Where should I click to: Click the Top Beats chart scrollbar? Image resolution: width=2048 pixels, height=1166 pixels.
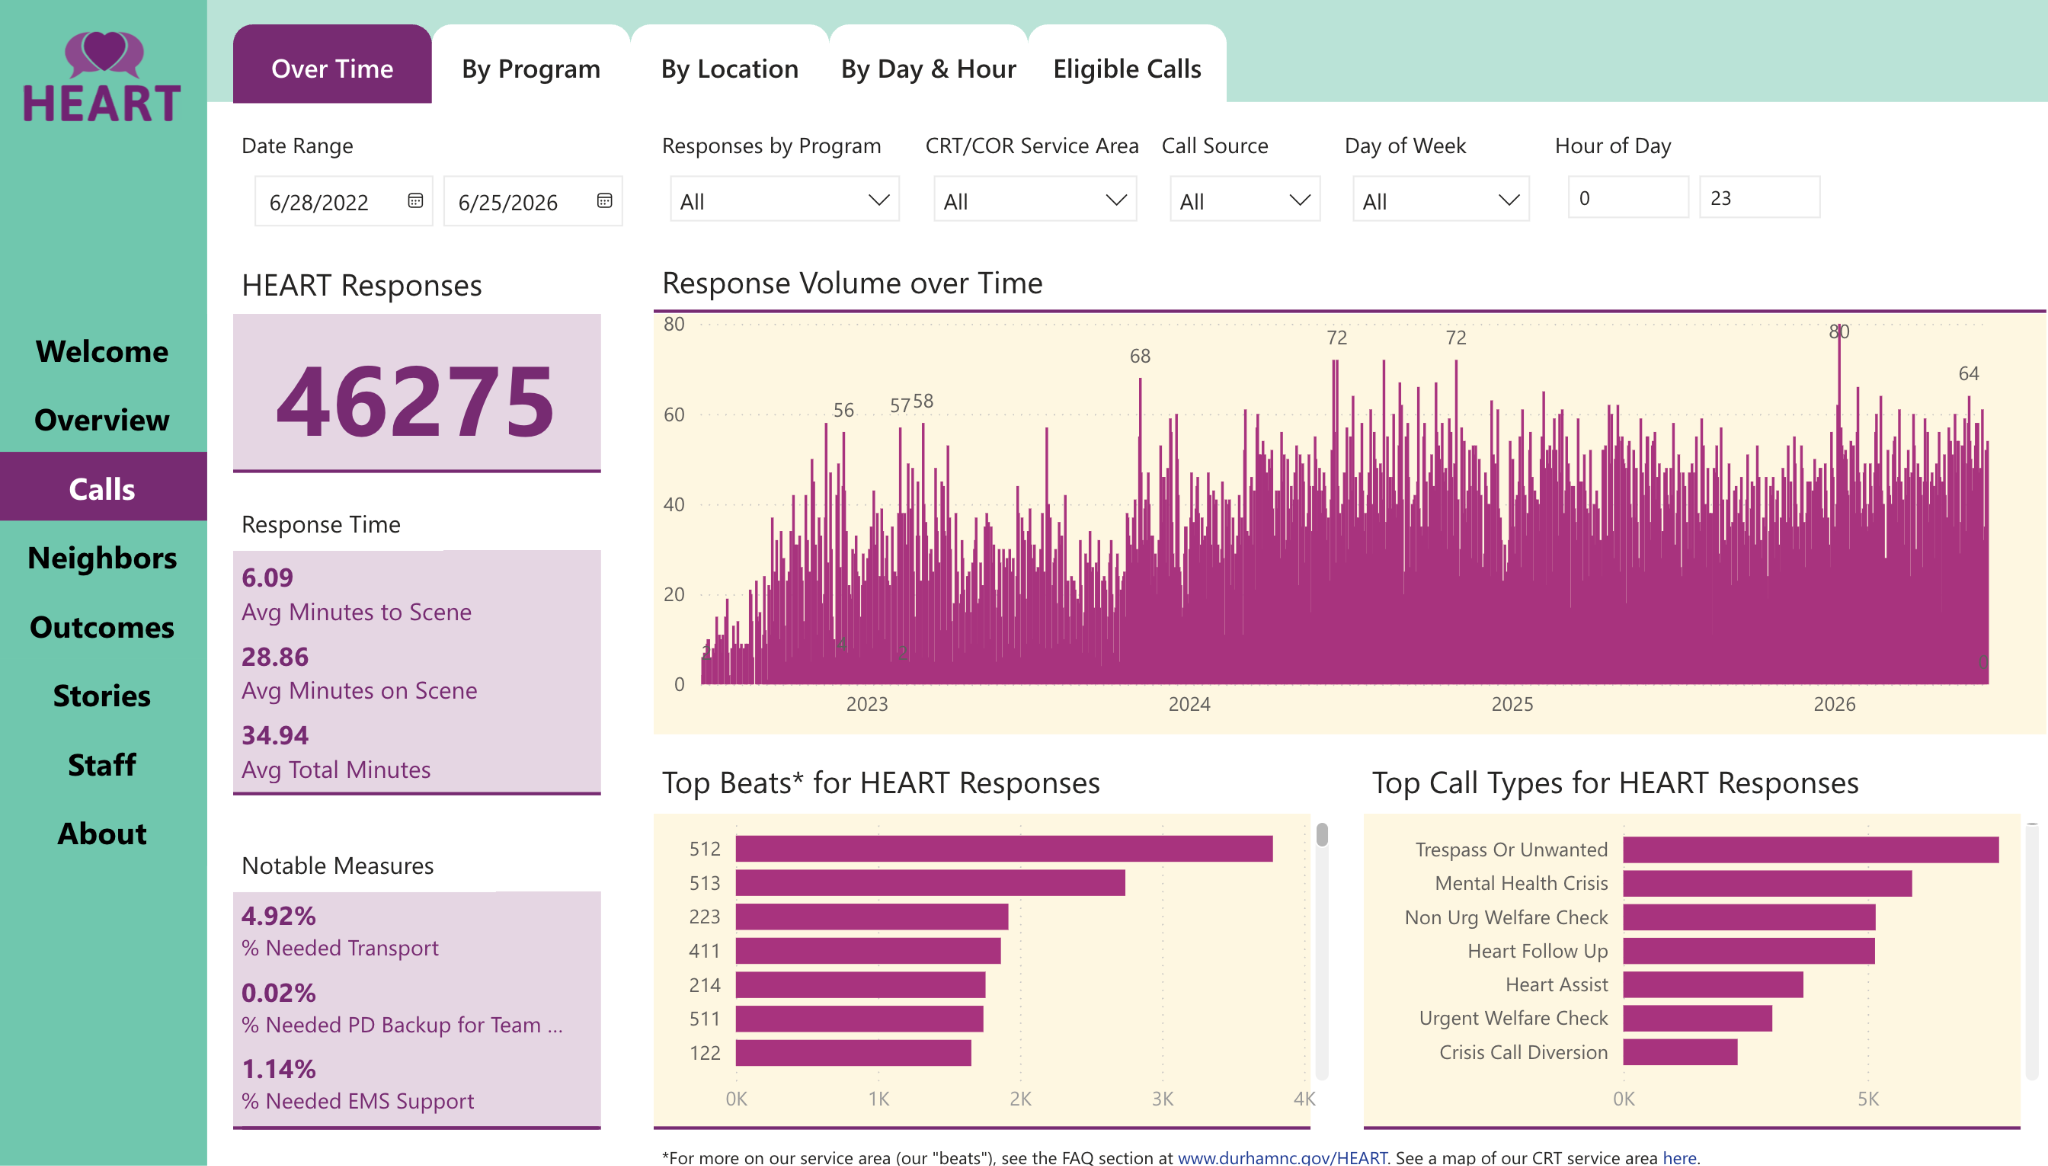point(1322,950)
